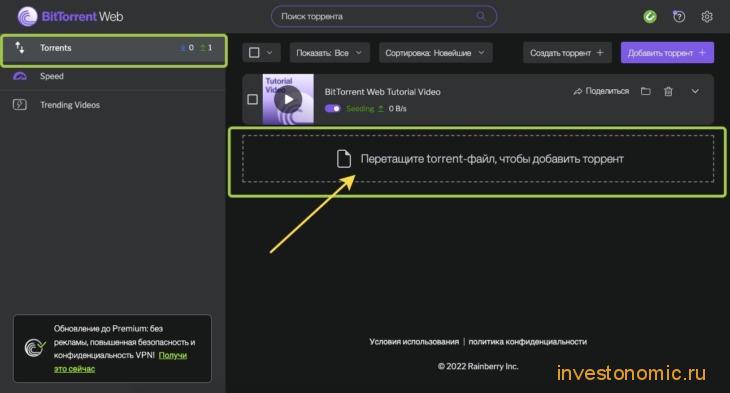Screen dimensions: 730x393
Task: Expand the tutorial torrent details chevron
Action: click(x=695, y=91)
